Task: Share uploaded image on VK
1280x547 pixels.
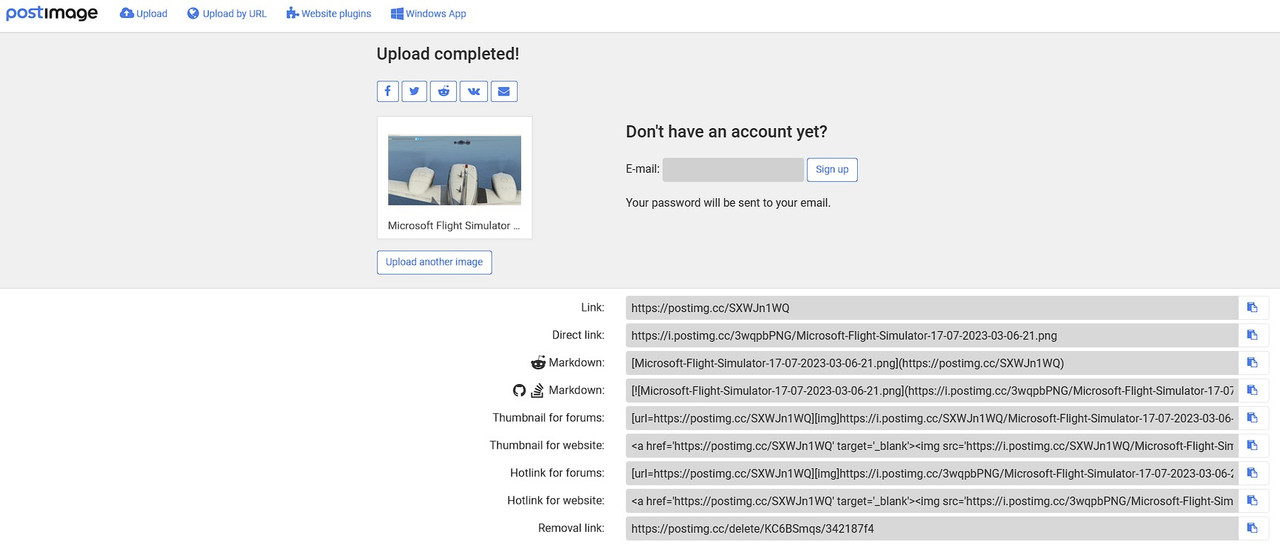Action: pos(474,91)
